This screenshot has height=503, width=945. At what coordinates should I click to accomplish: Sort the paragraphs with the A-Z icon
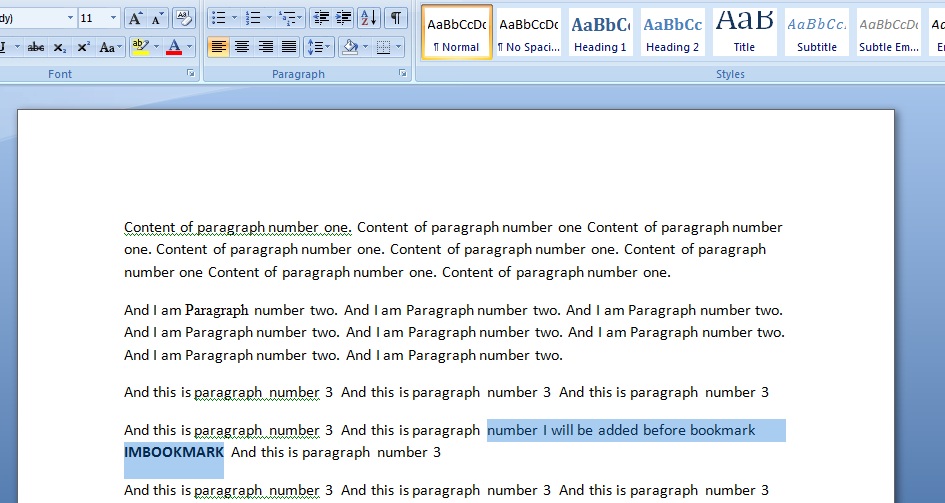[x=368, y=18]
